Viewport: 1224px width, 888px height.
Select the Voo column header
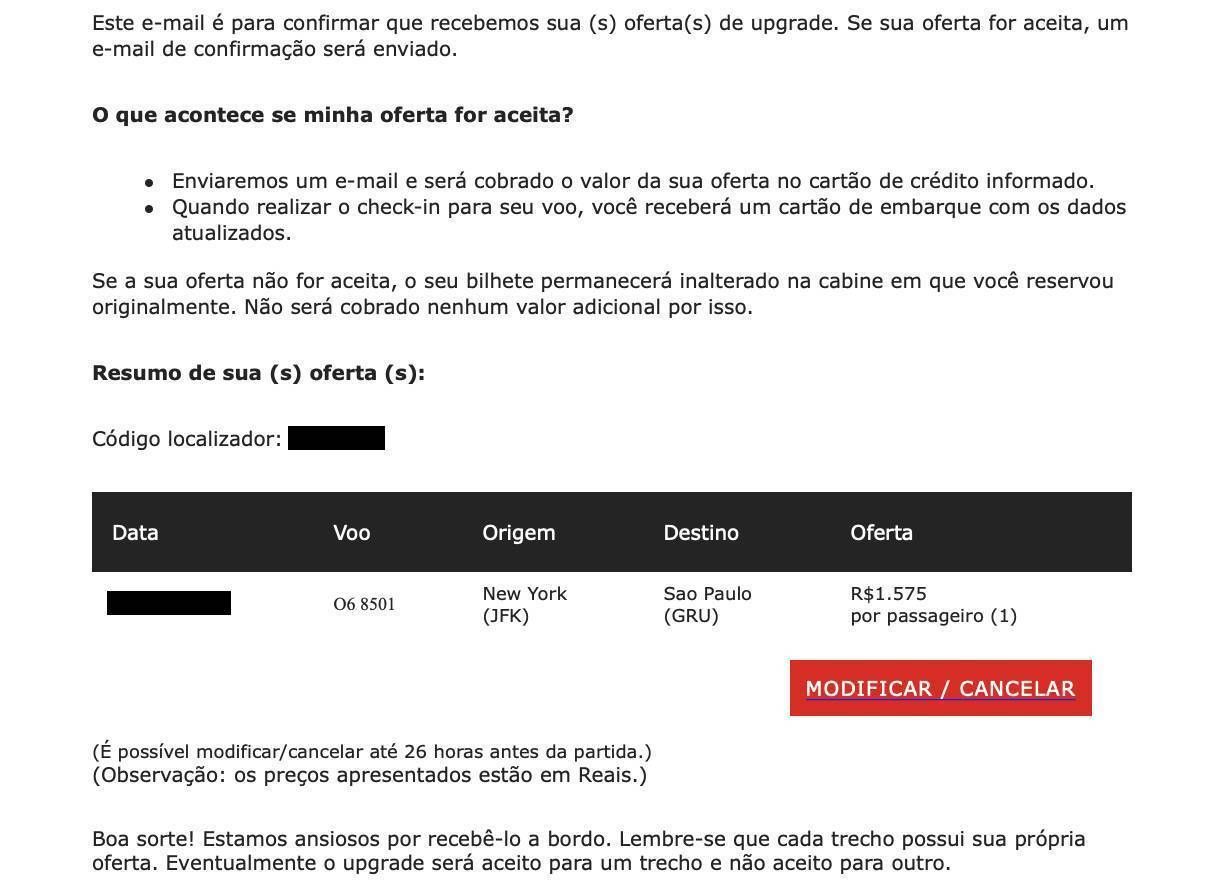click(x=352, y=533)
